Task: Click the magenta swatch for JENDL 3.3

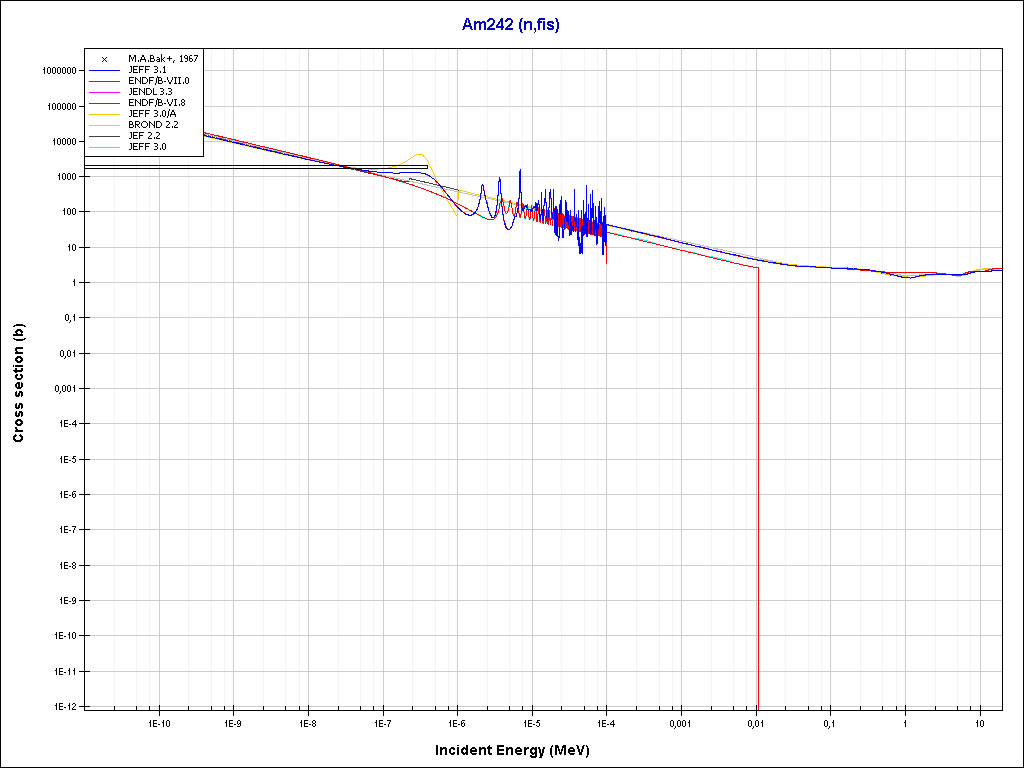Action: (104, 91)
